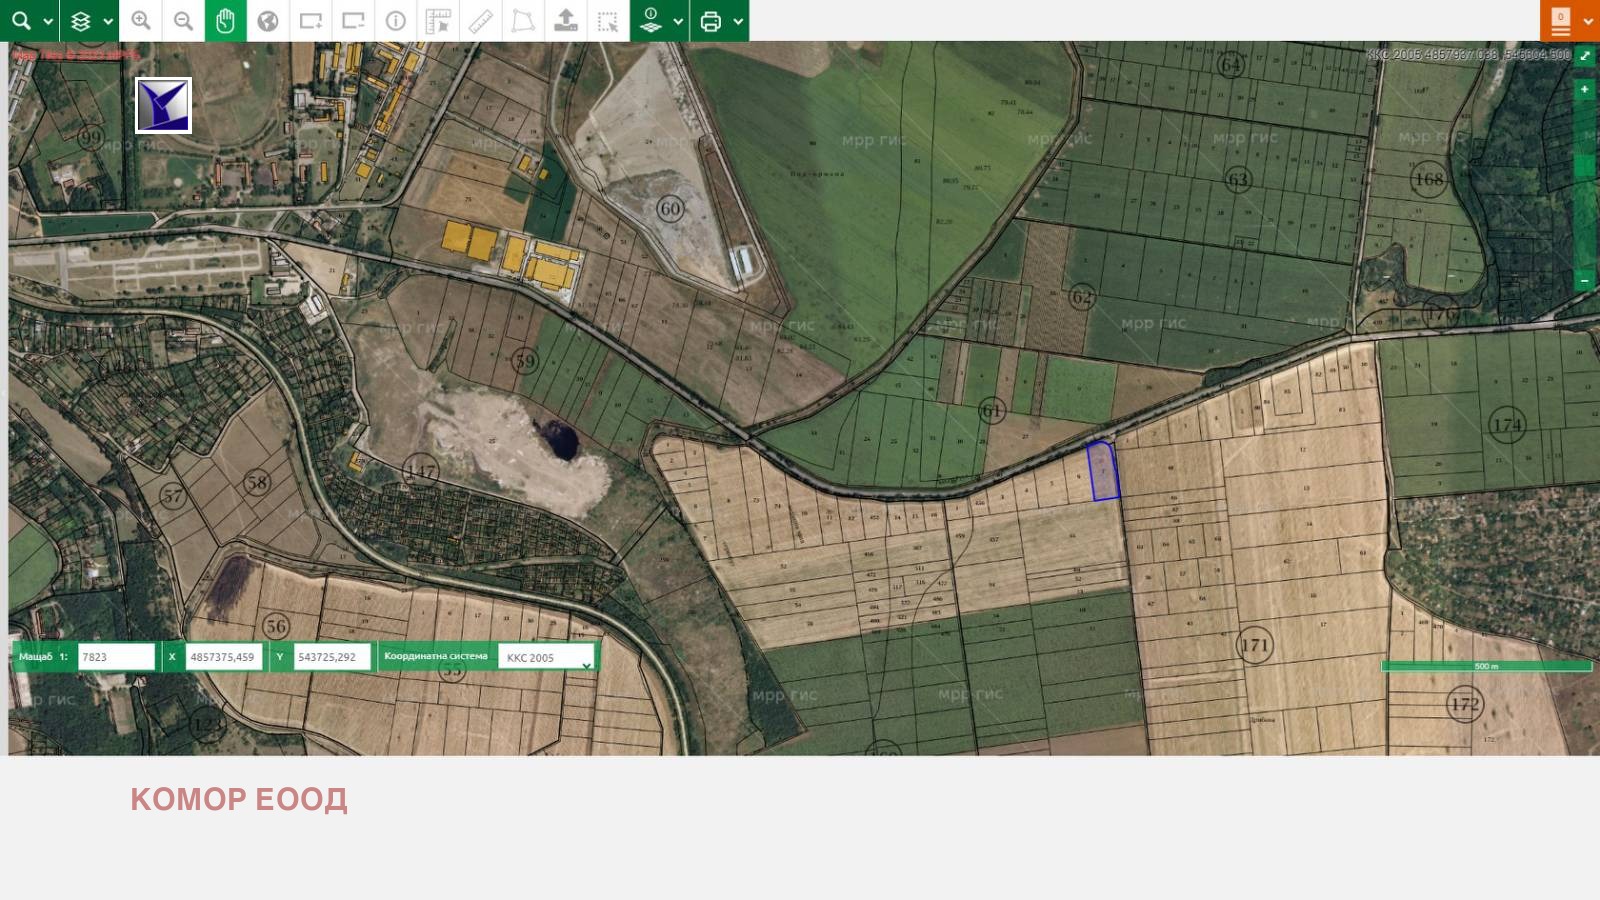
Task: Expand the search dropdown arrow
Action: 47,21
